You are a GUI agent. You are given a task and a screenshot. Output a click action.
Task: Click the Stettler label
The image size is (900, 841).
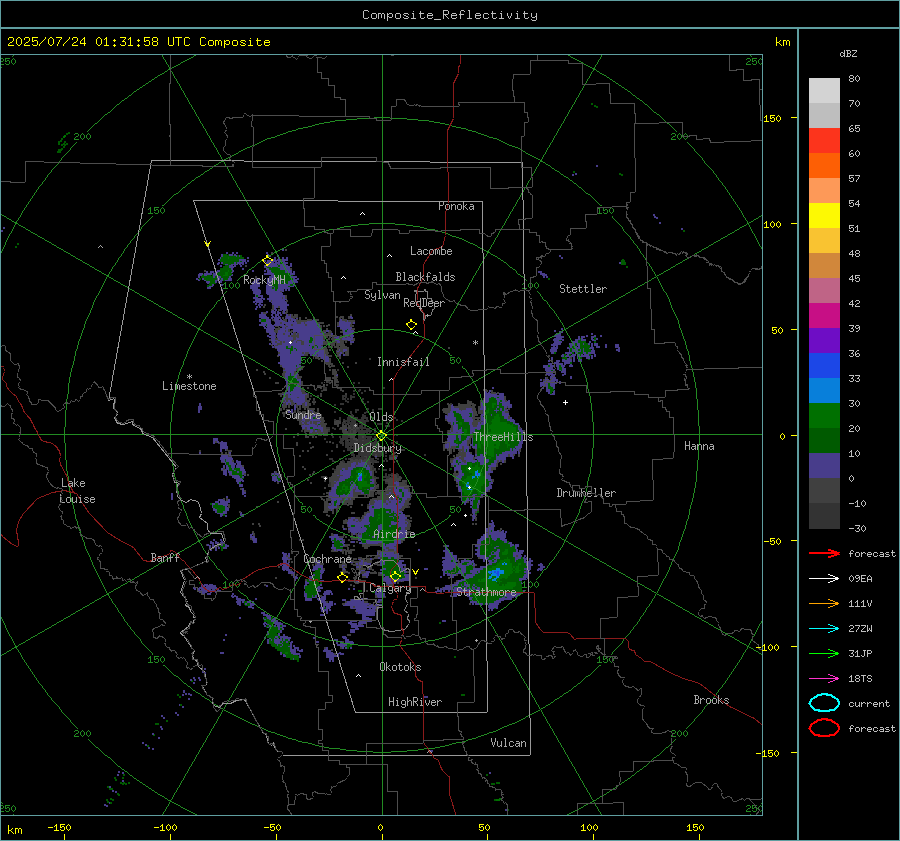[x=583, y=289]
